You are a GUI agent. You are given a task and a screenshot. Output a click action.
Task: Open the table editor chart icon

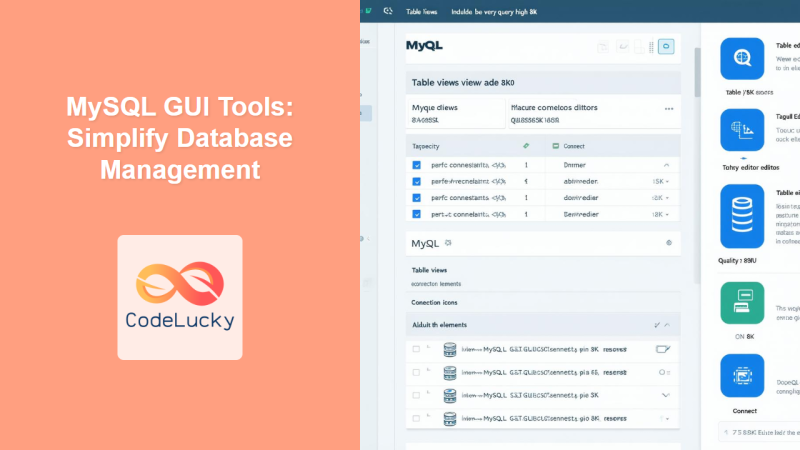[742, 130]
